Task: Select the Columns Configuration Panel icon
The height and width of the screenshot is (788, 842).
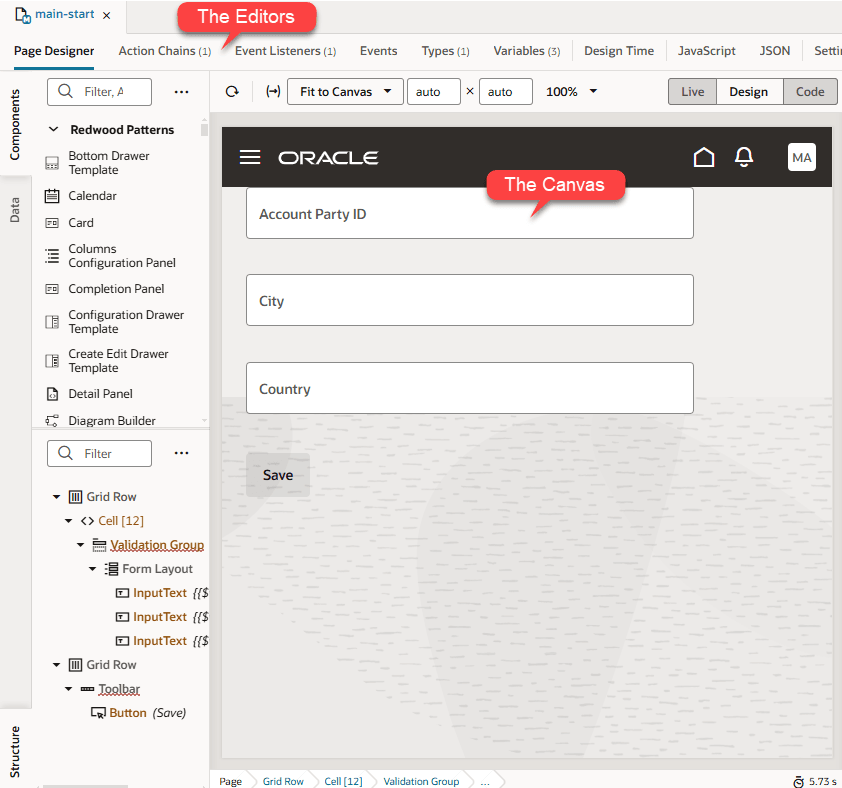Action: pyautogui.click(x=52, y=256)
